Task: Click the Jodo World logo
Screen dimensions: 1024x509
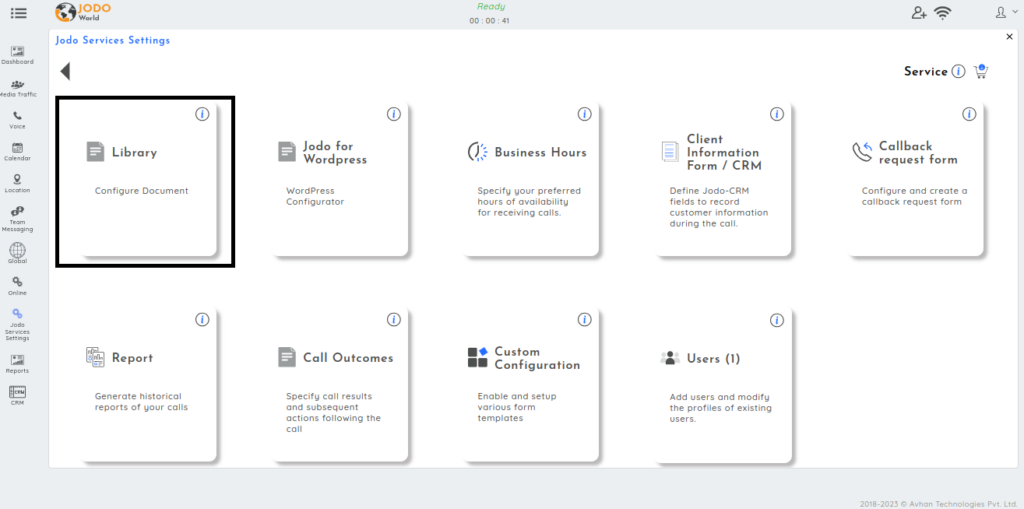Action: coord(83,12)
